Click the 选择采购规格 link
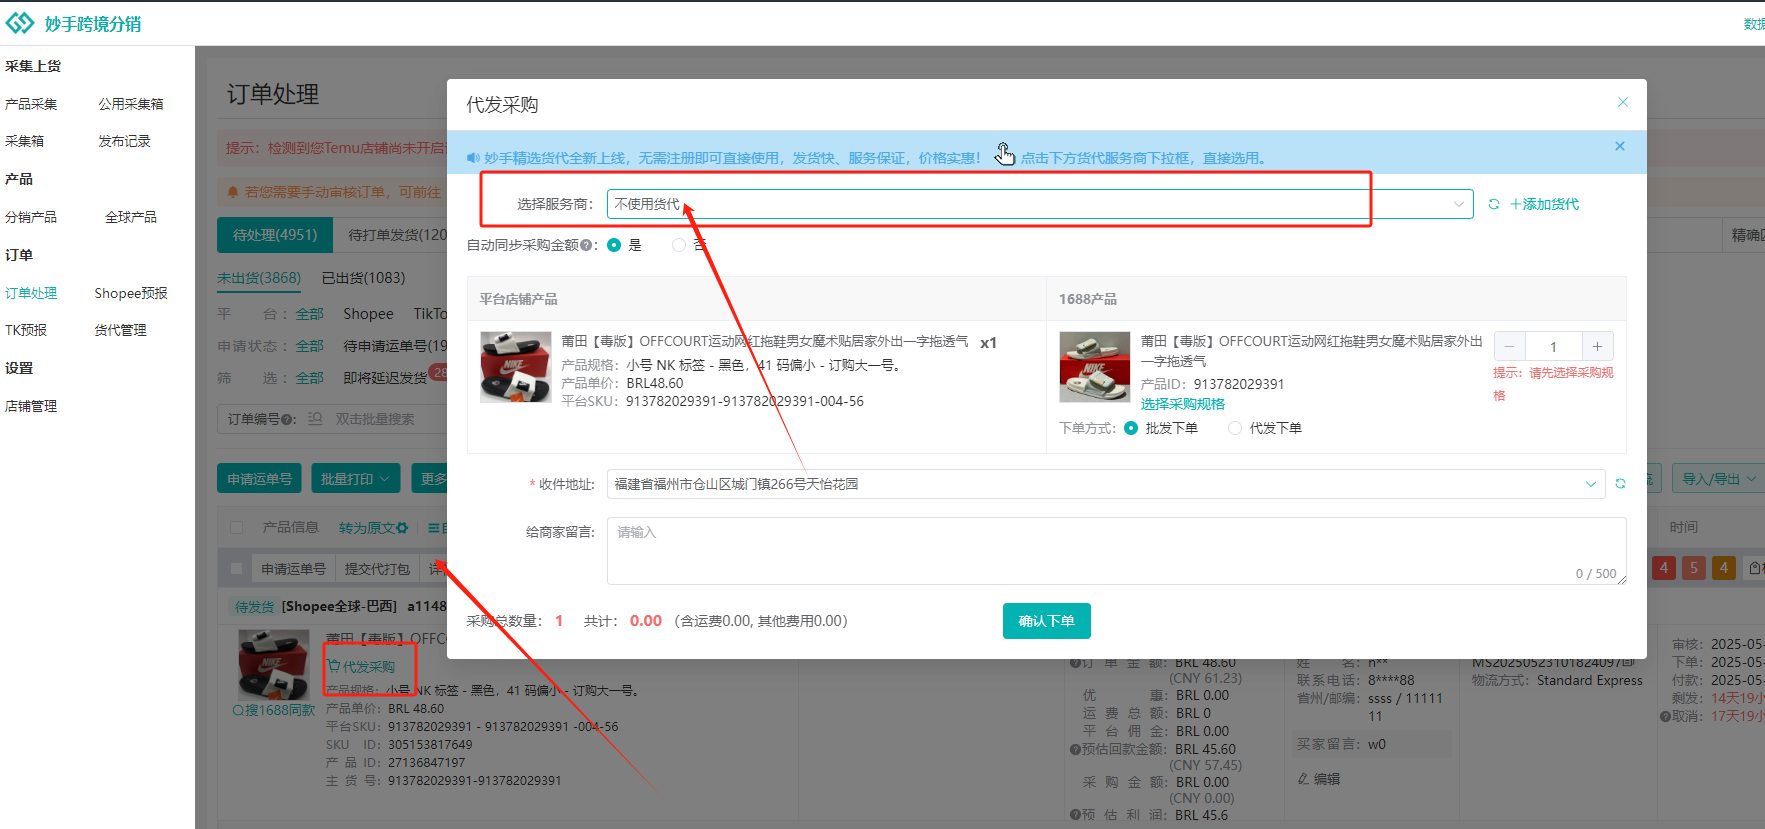1765x829 pixels. point(1183,404)
